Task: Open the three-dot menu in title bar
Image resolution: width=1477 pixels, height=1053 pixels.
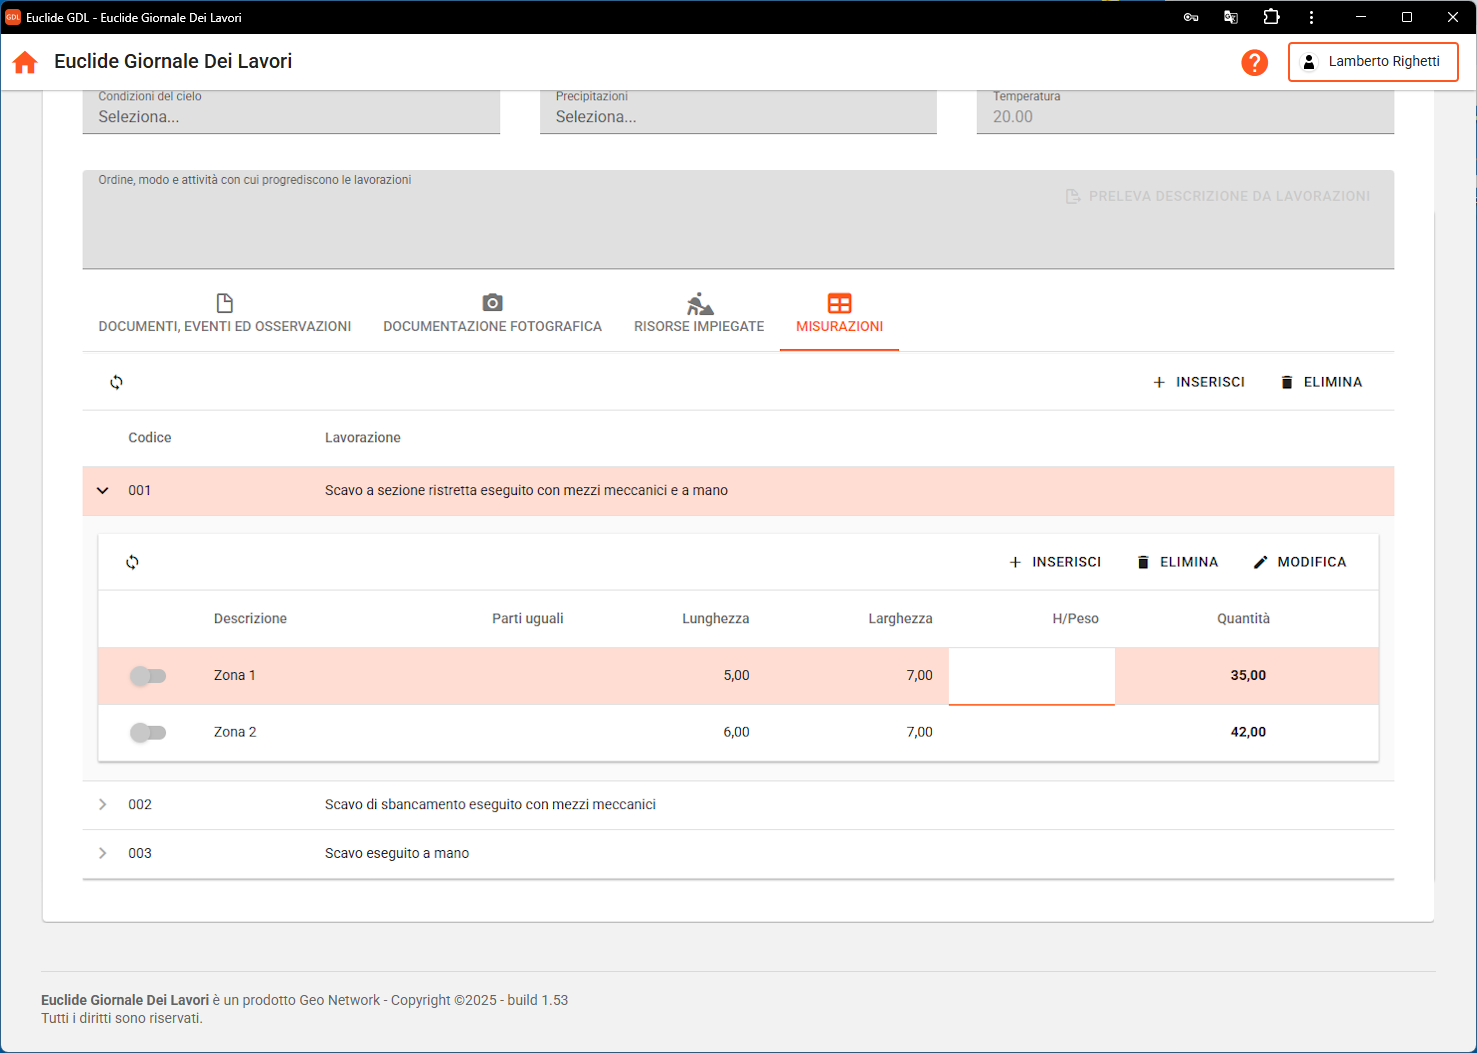Action: [1311, 17]
